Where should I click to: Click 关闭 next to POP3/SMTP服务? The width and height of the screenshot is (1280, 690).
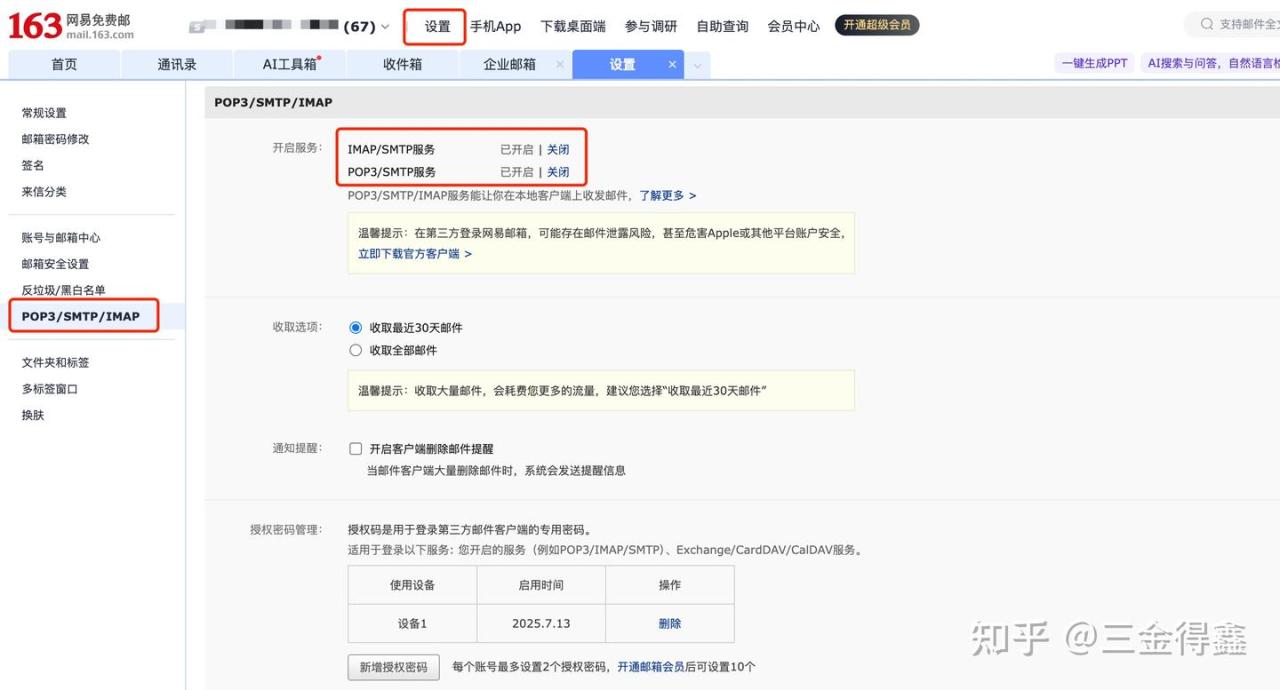[558, 172]
